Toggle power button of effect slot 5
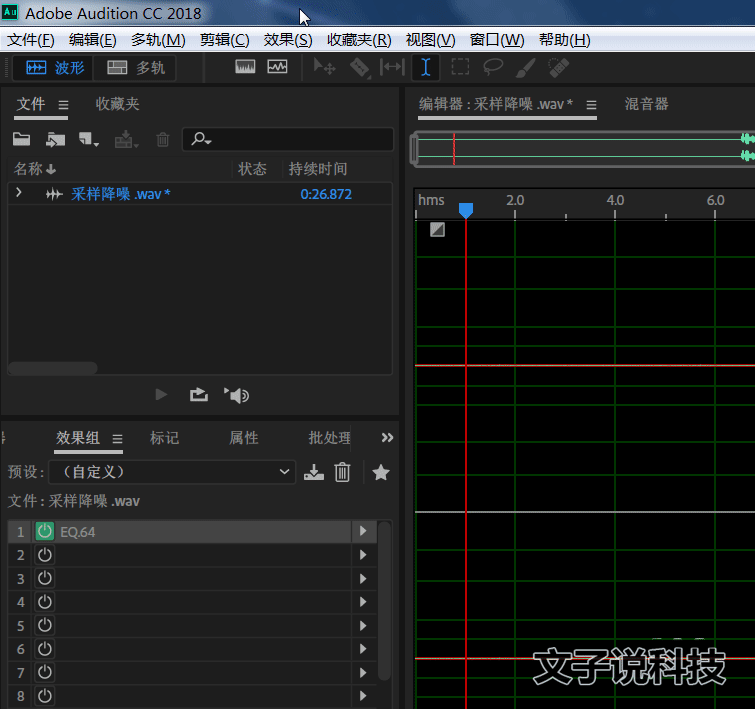Image resolution: width=755 pixels, height=709 pixels. (x=45, y=626)
